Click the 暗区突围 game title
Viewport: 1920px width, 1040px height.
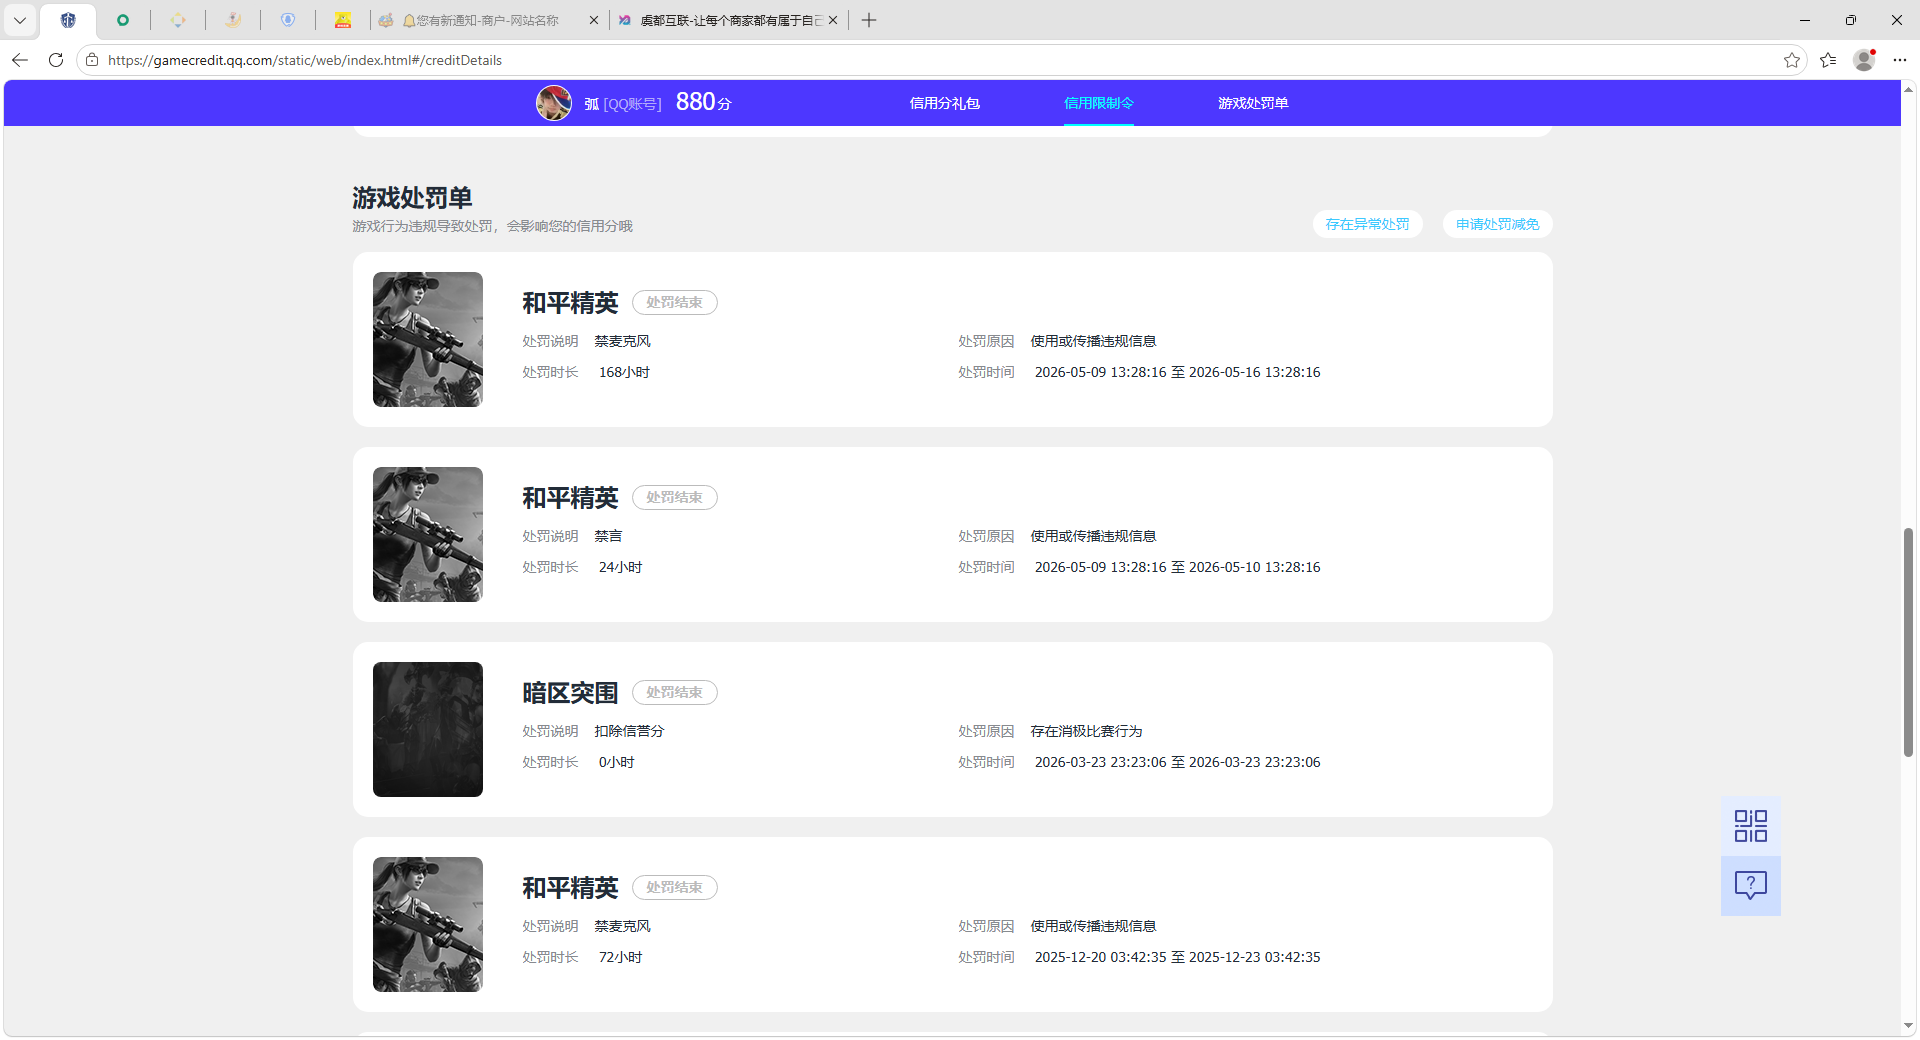(570, 692)
